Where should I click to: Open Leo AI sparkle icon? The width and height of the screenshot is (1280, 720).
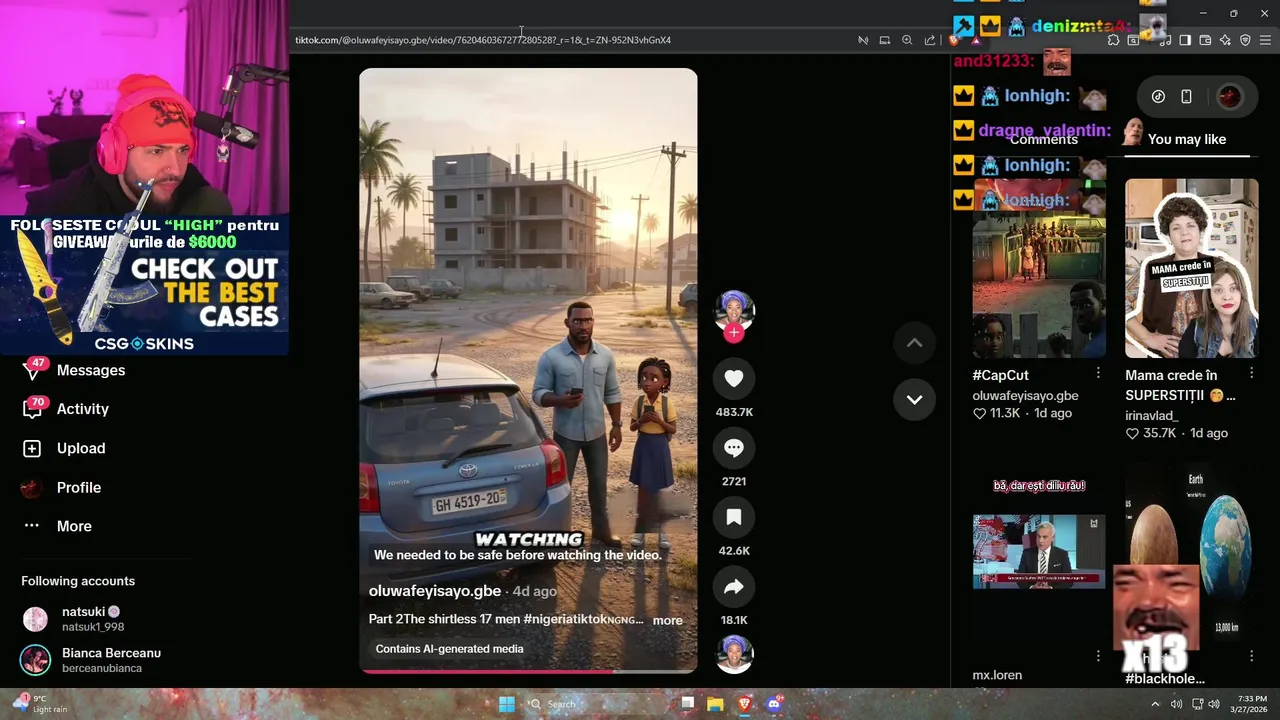1225,40
